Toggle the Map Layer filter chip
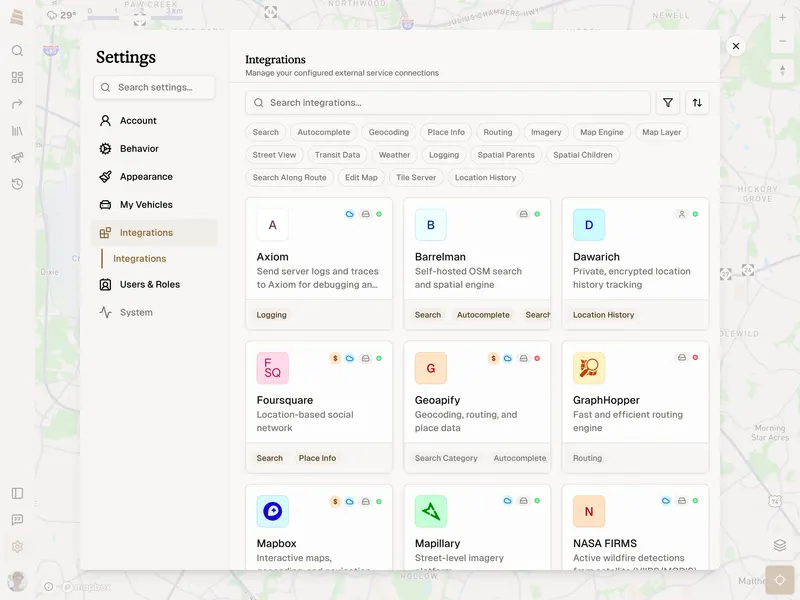The image size is (800, 600). point(661,132)
